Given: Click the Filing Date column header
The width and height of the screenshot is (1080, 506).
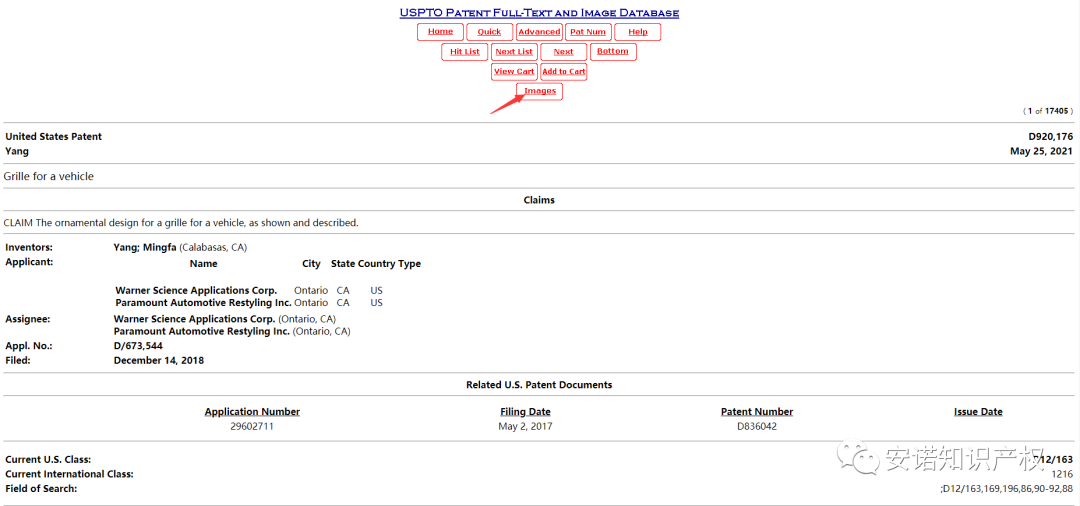Looking at the screenshot, I should [x=526, y=412].
